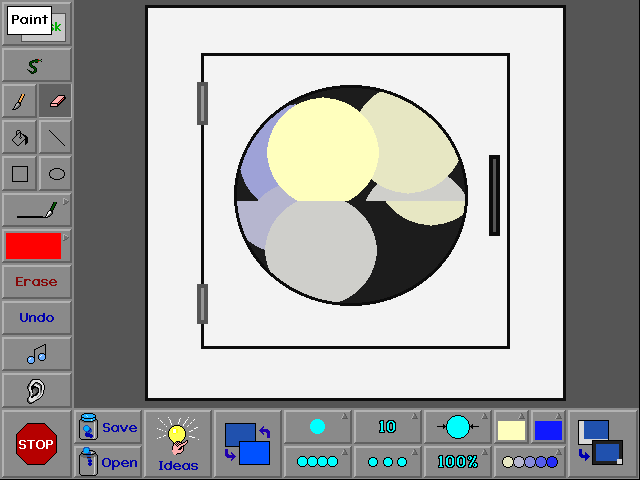Select the ellipse shape tool
640x480 pixels.
pyautogui.click(x=56, y=173)
